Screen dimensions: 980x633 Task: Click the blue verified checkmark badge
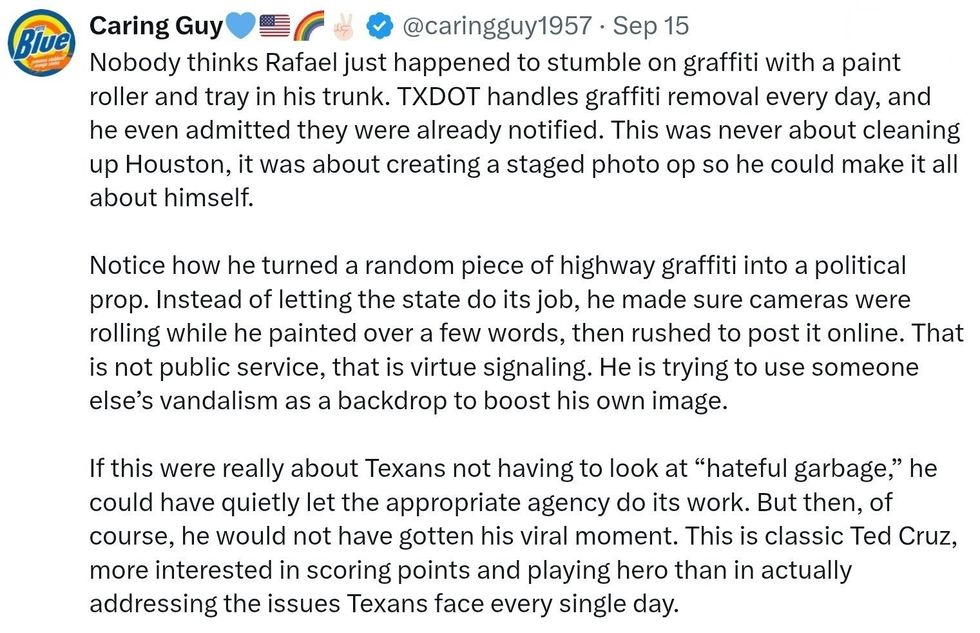(x=380, y=26)
